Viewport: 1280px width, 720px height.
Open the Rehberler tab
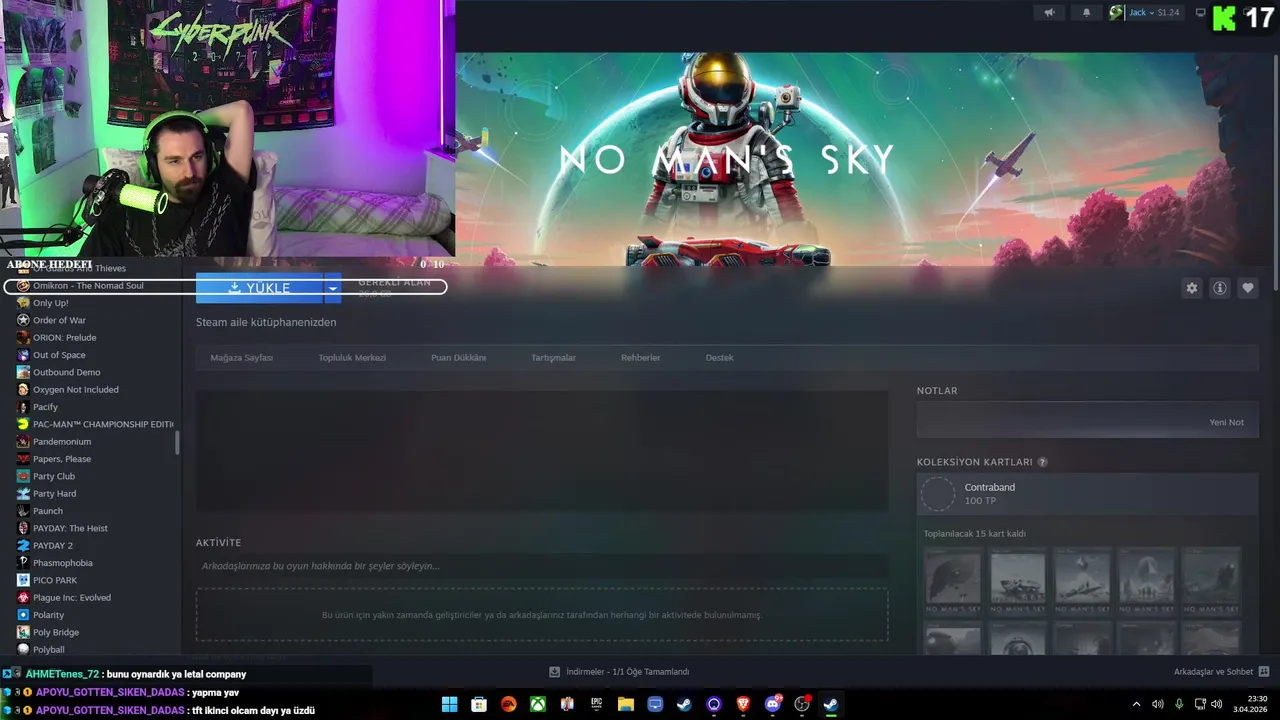[x=641, y=358]
